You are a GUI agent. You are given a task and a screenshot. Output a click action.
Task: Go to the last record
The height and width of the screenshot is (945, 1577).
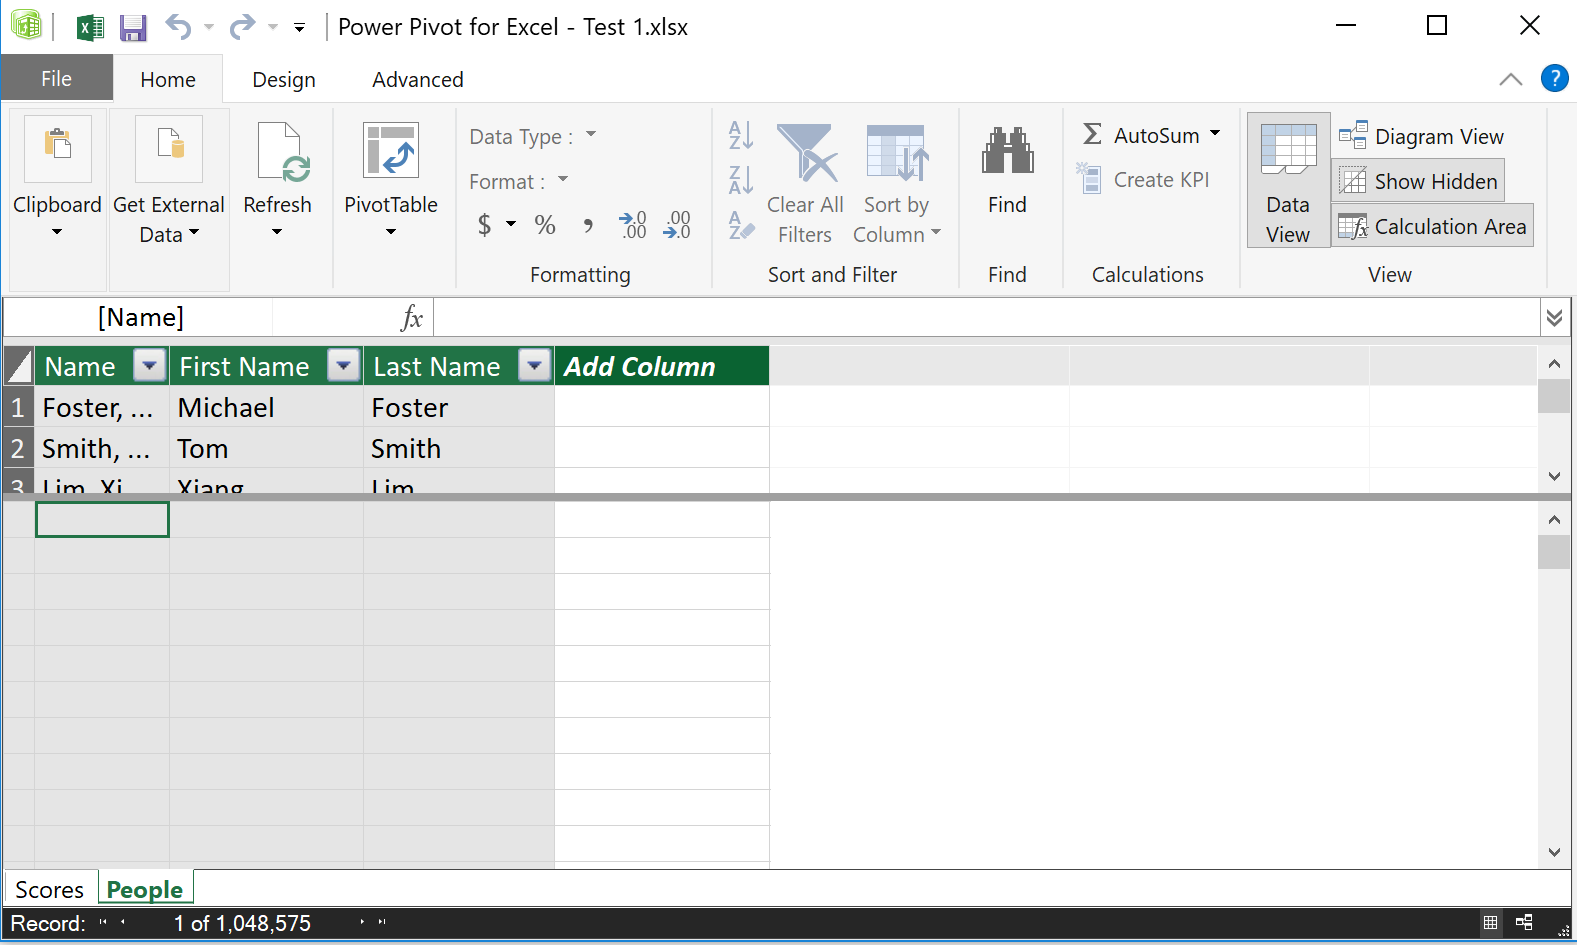[x=382, y=923]
